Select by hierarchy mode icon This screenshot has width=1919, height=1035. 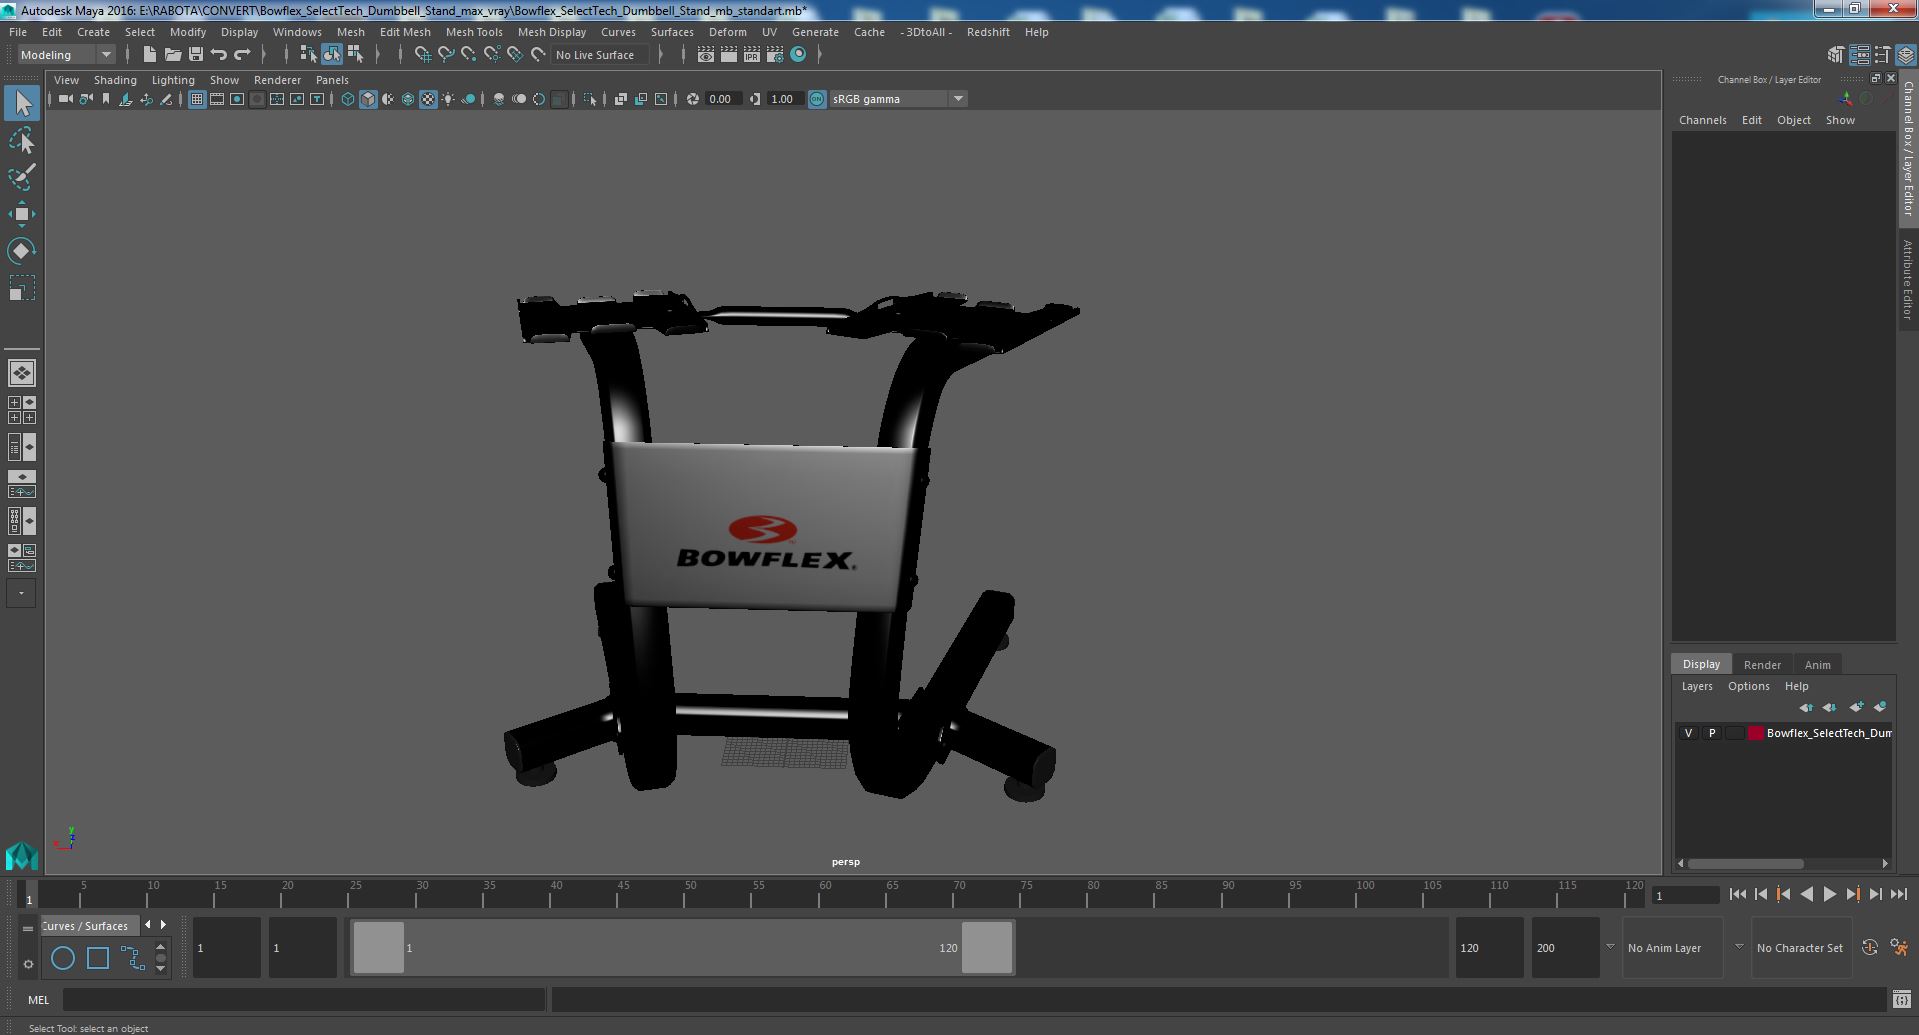tap(308, 55)
